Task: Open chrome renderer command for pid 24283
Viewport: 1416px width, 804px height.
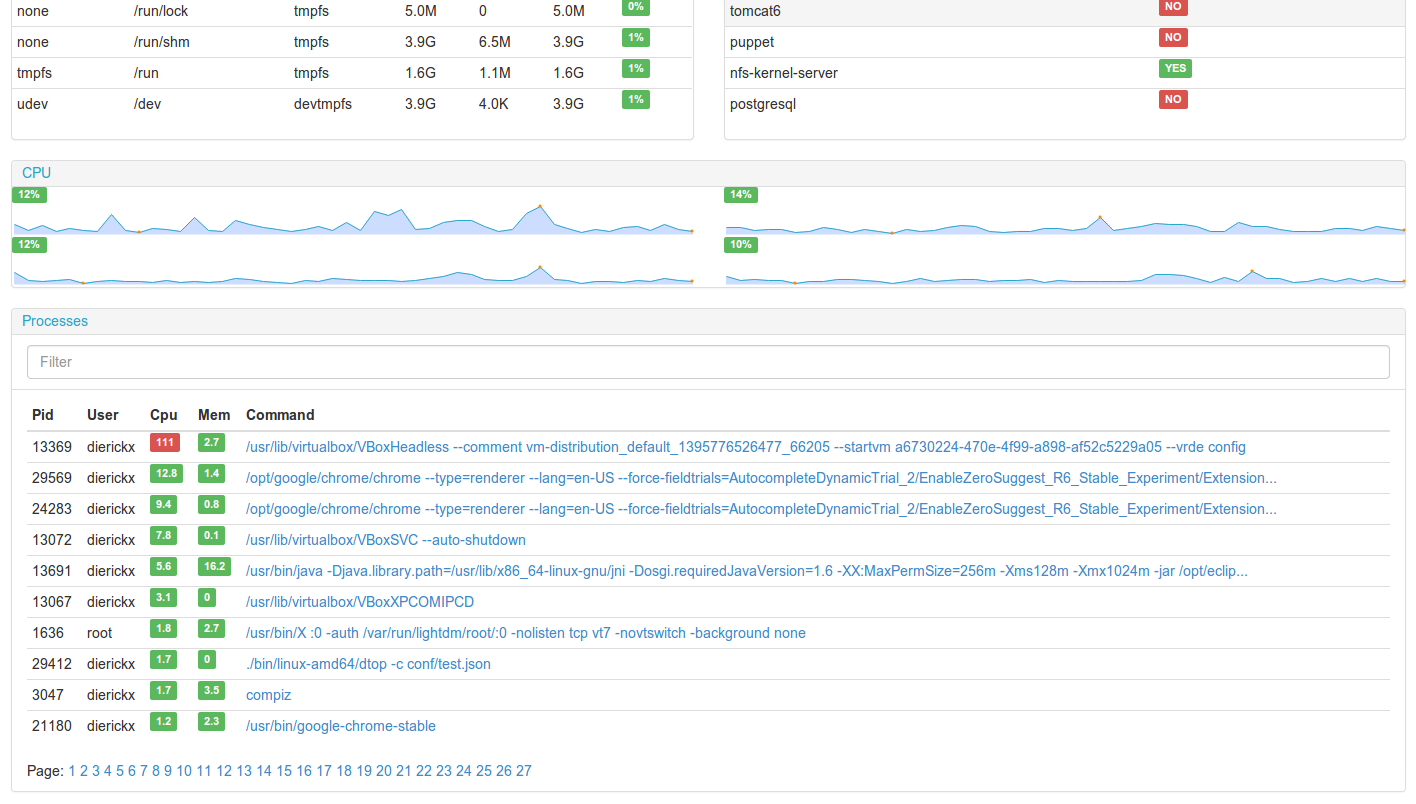Action: click(x=761, y=509)
